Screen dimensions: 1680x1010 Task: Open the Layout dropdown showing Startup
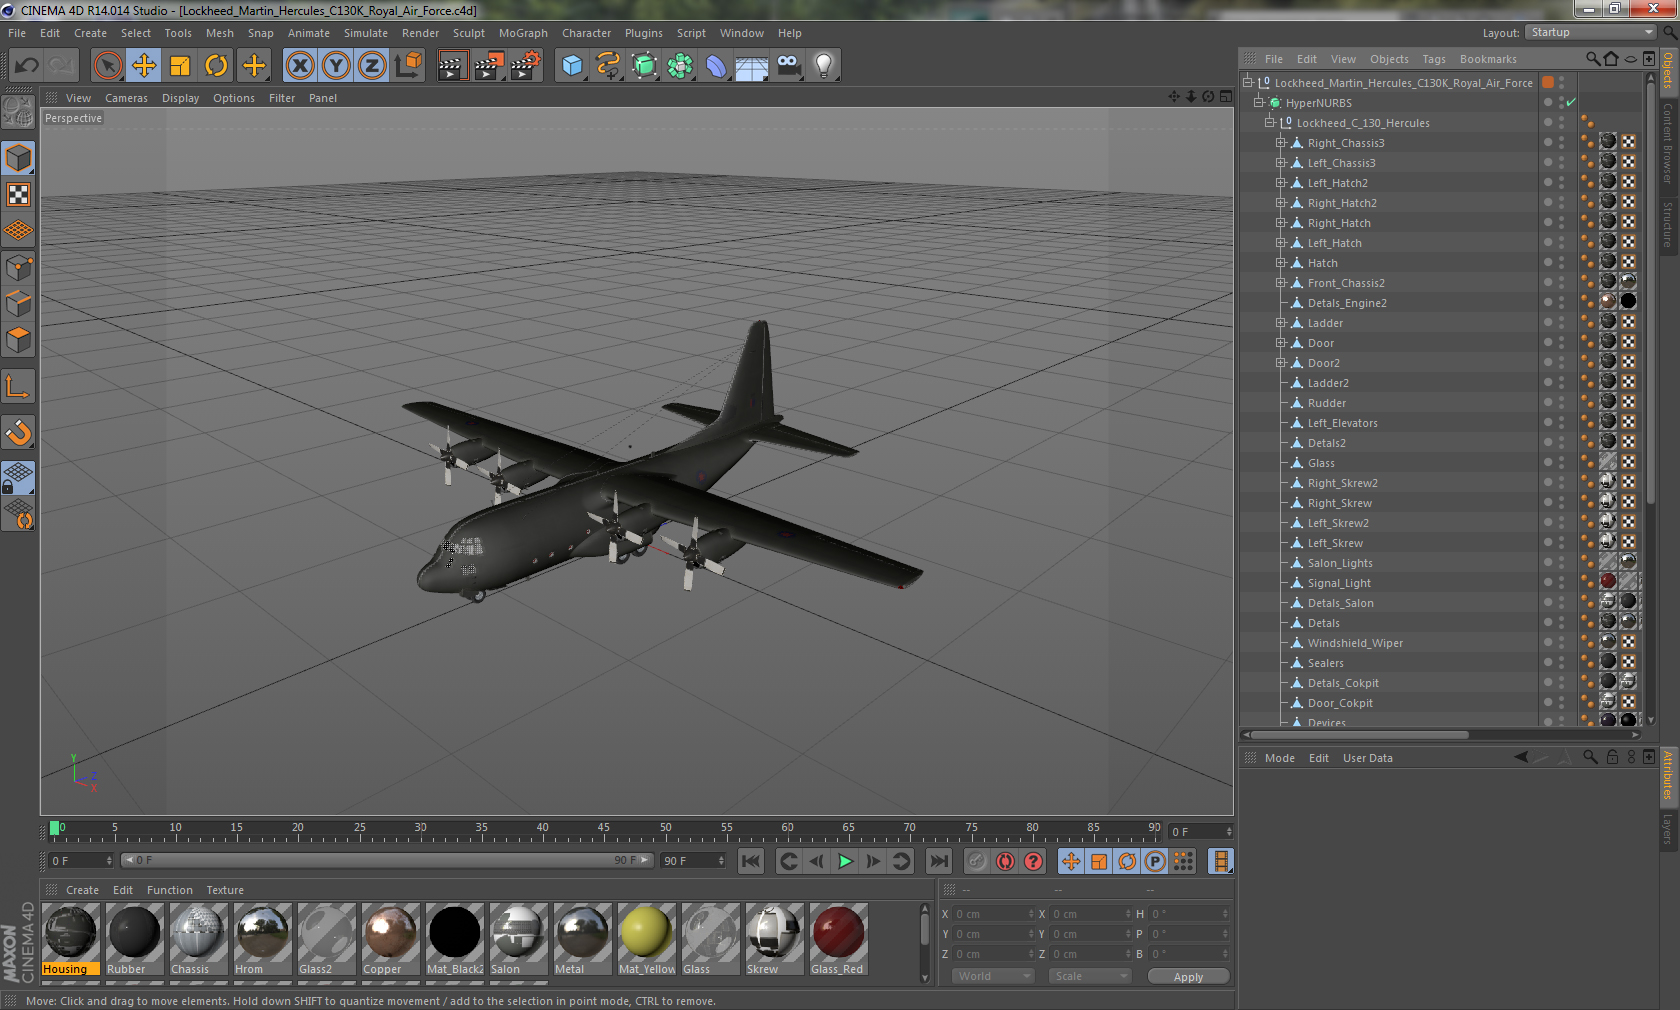click(1592, 32)
